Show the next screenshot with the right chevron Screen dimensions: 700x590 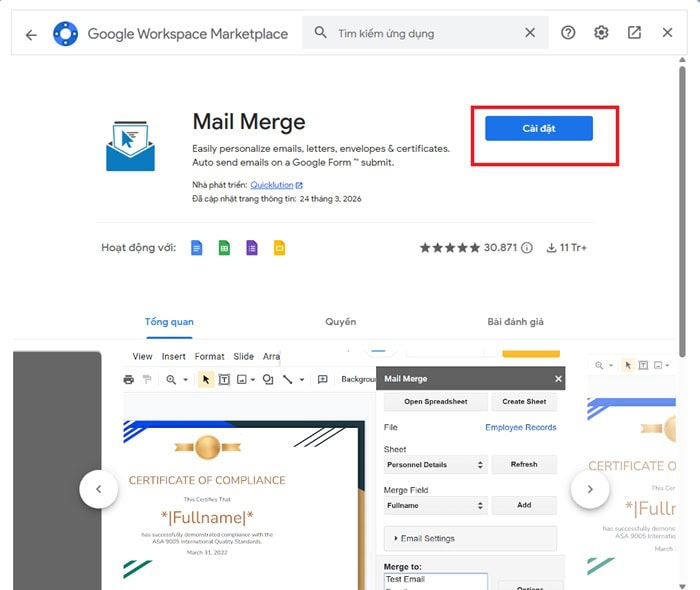590,489
